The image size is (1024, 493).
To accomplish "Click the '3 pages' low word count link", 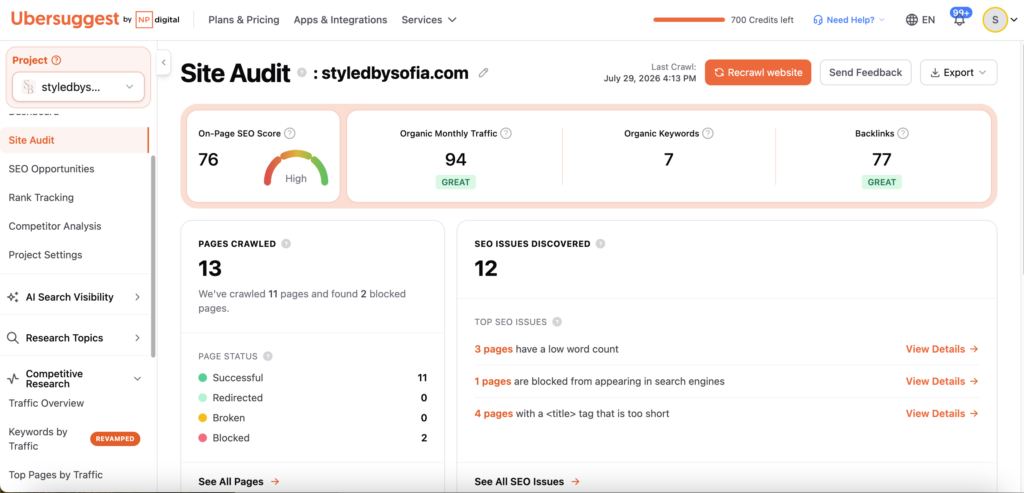I will (x=494, y=349).
